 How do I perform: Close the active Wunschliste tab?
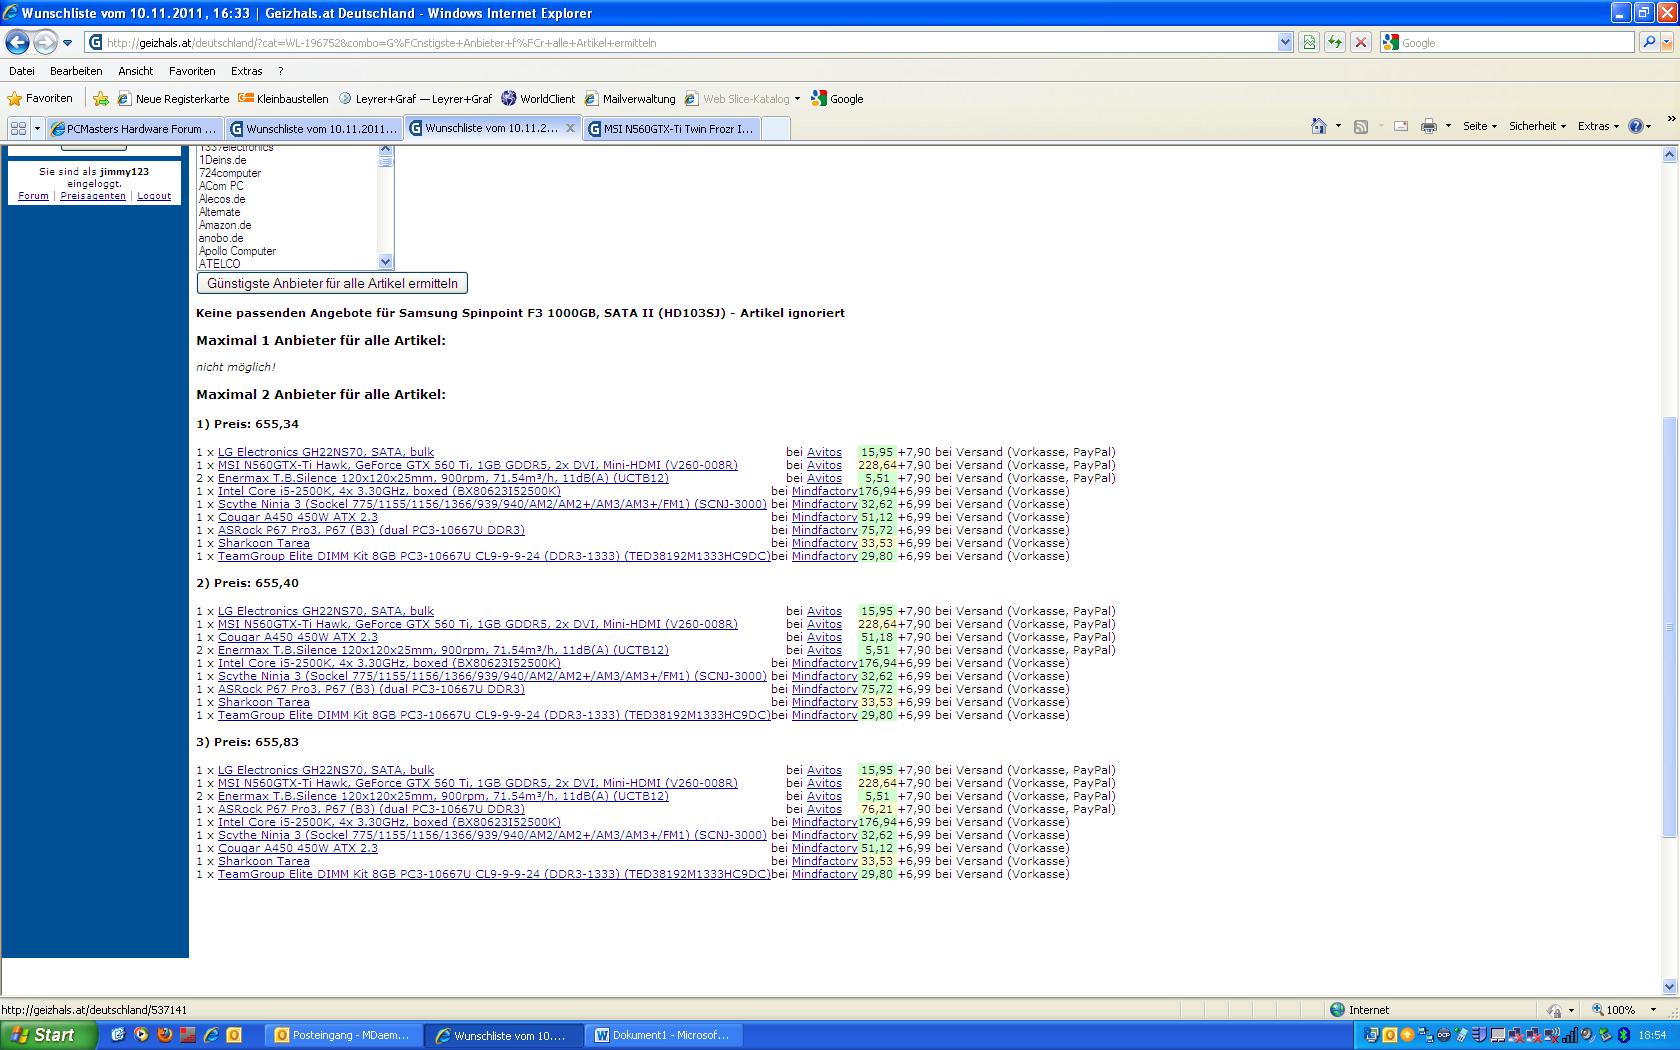pyautogui.click(x=570, y=128)
